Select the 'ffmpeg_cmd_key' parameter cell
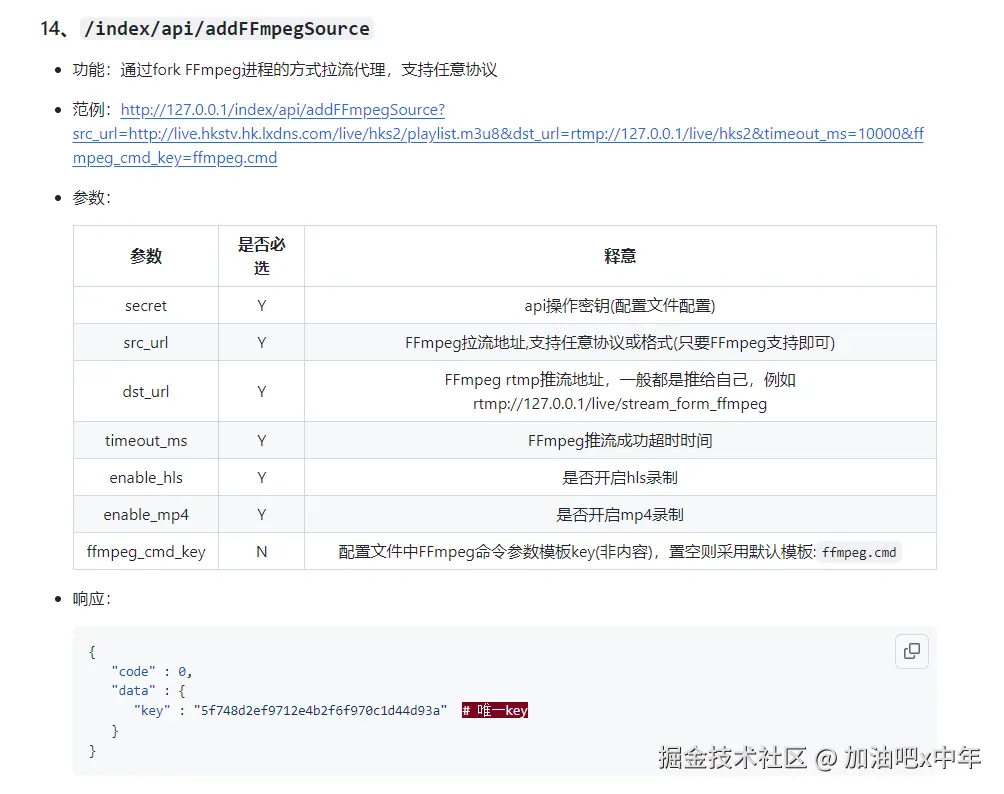 click(146, 551)
